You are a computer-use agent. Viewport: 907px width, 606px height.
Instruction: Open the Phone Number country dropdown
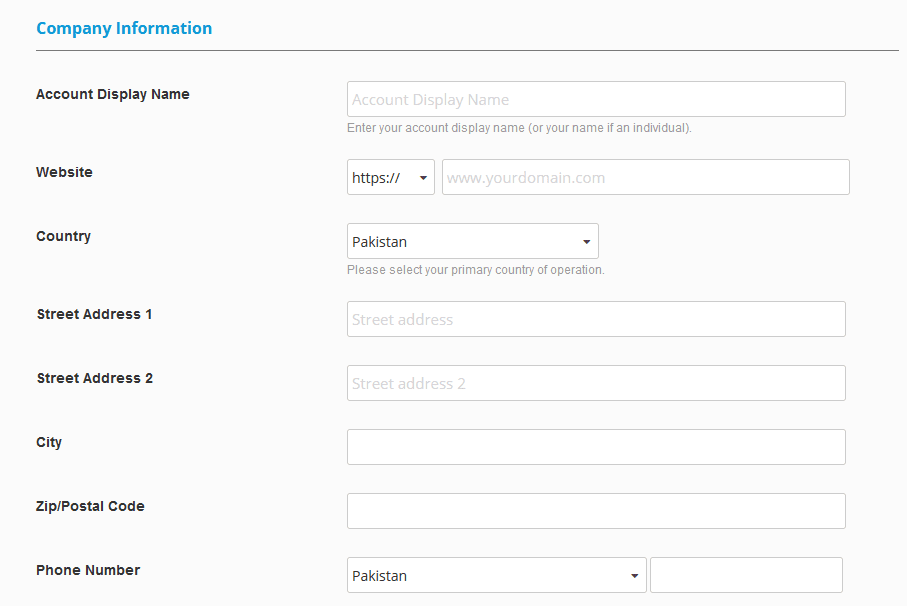click(496, 575)
